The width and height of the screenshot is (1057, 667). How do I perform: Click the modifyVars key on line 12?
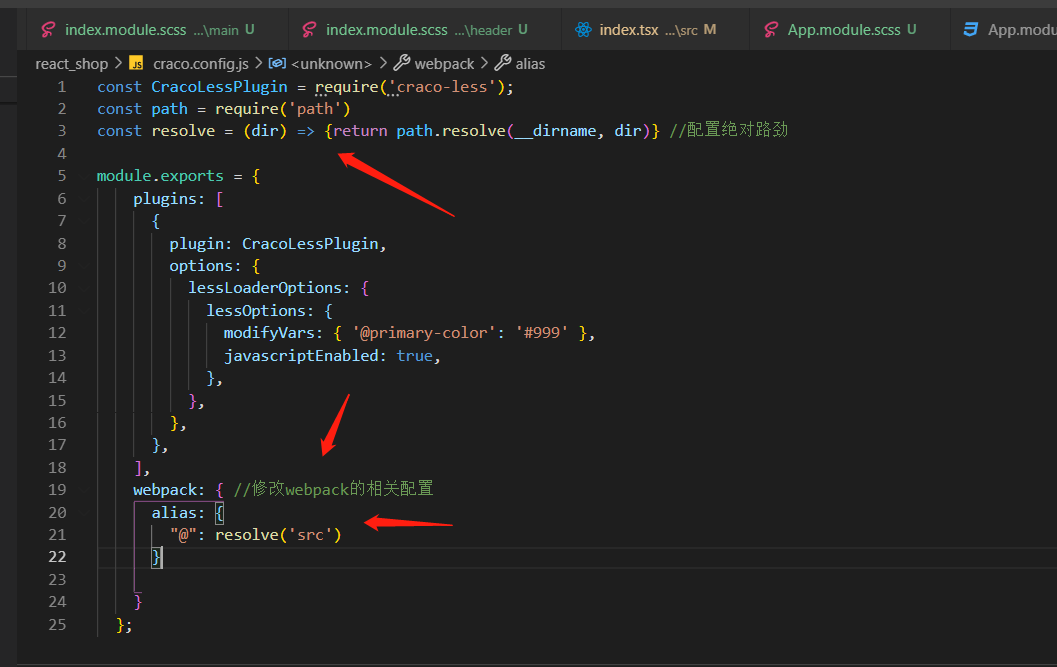(x=269, y=333)
